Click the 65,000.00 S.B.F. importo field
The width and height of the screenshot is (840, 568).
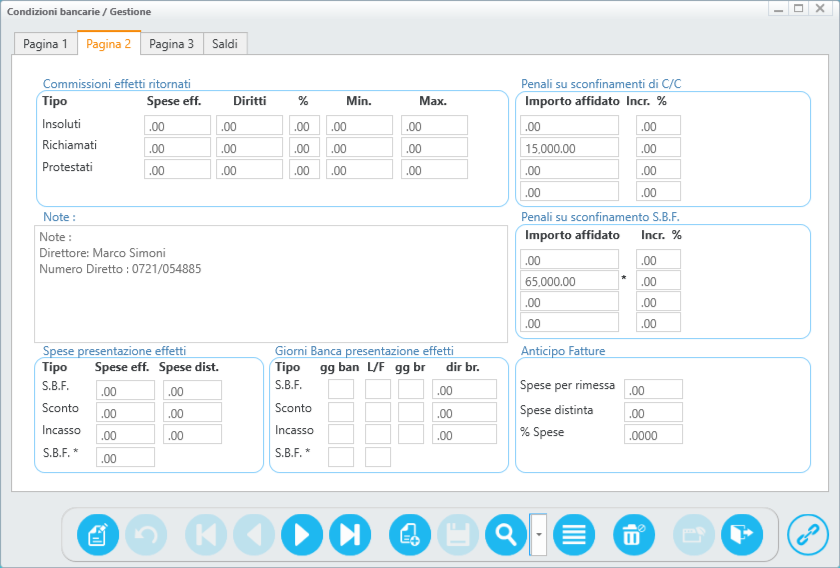[569, 280]
